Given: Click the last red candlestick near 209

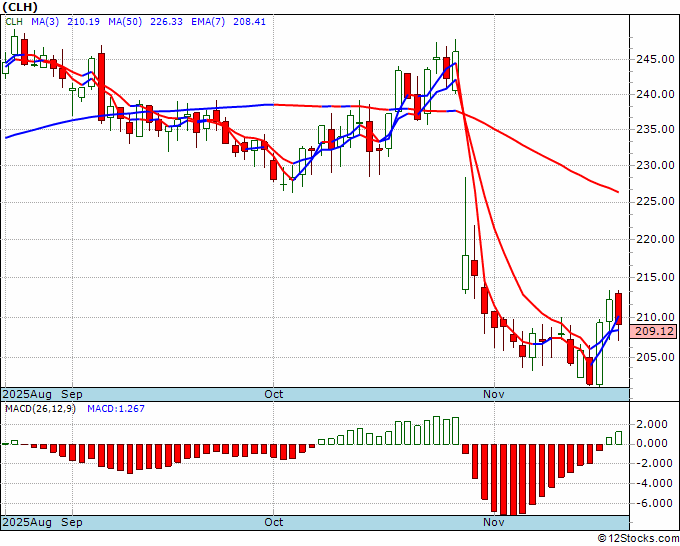Looking at the screenshot, I should pos(619,309).
